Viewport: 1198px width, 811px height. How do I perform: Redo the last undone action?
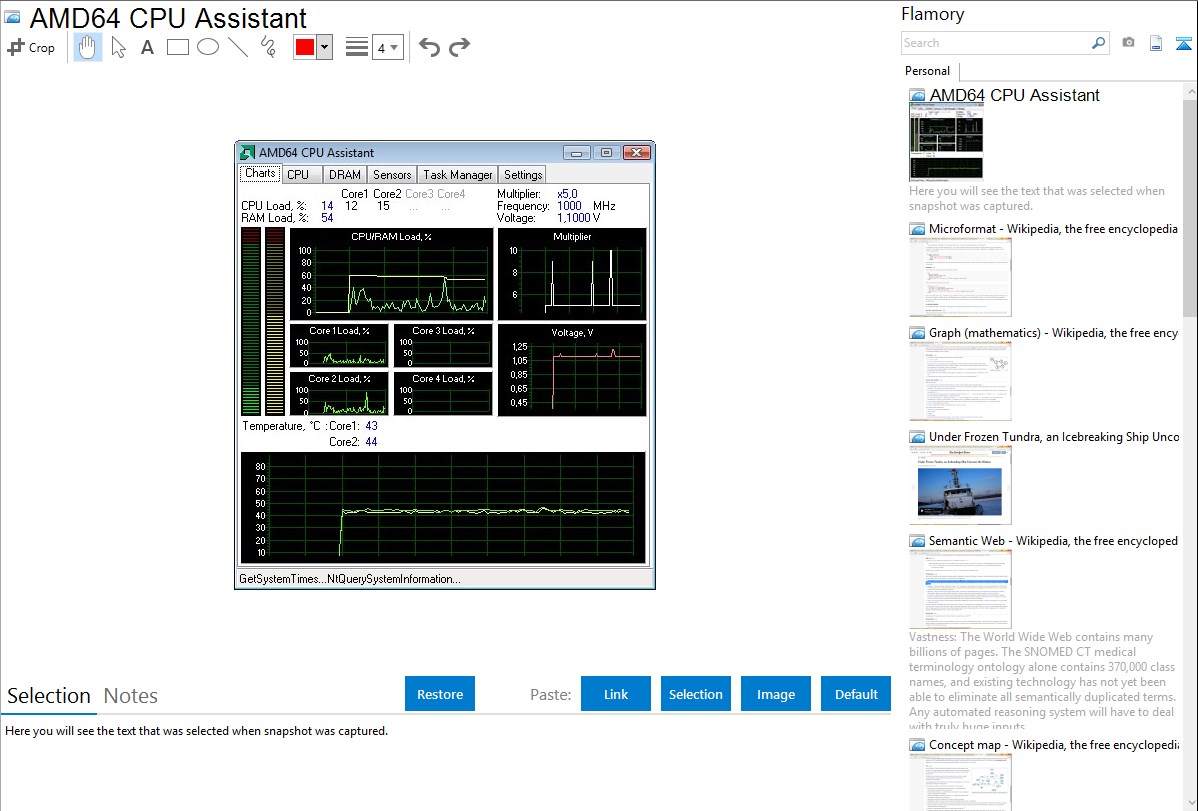[459, 47]
